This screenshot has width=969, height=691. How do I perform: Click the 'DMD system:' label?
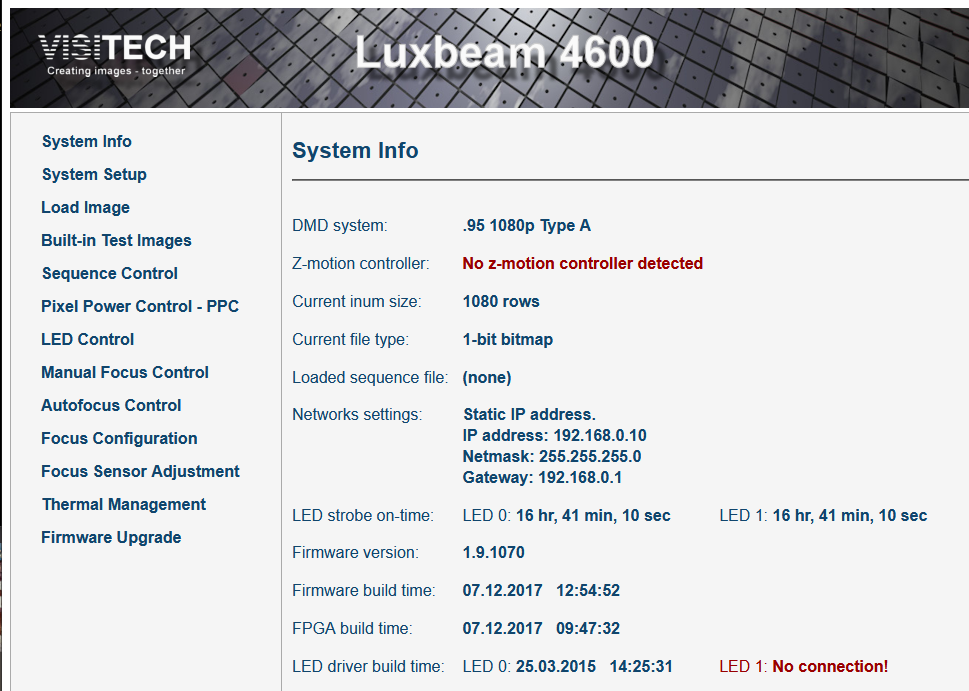point(339,226)
